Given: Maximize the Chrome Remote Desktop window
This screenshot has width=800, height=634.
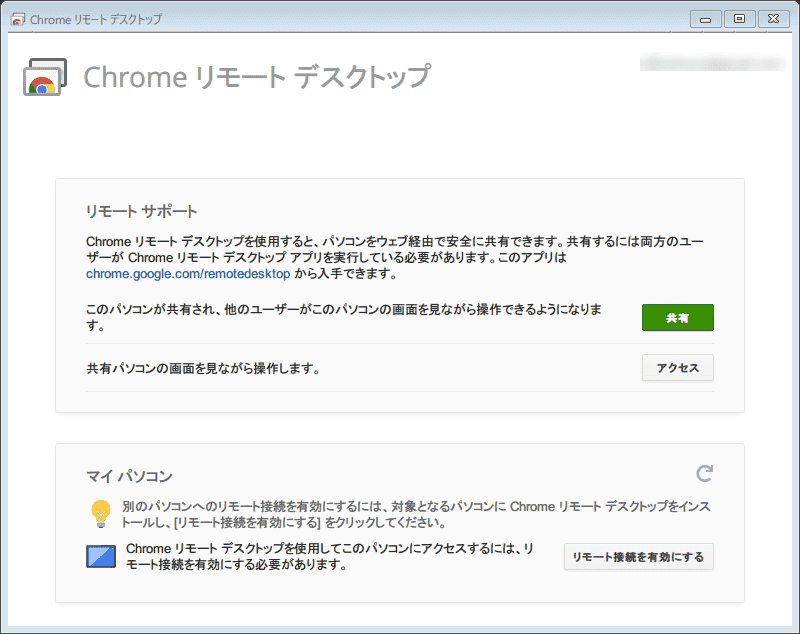Looking at the screenshot, I should [739, 18].
